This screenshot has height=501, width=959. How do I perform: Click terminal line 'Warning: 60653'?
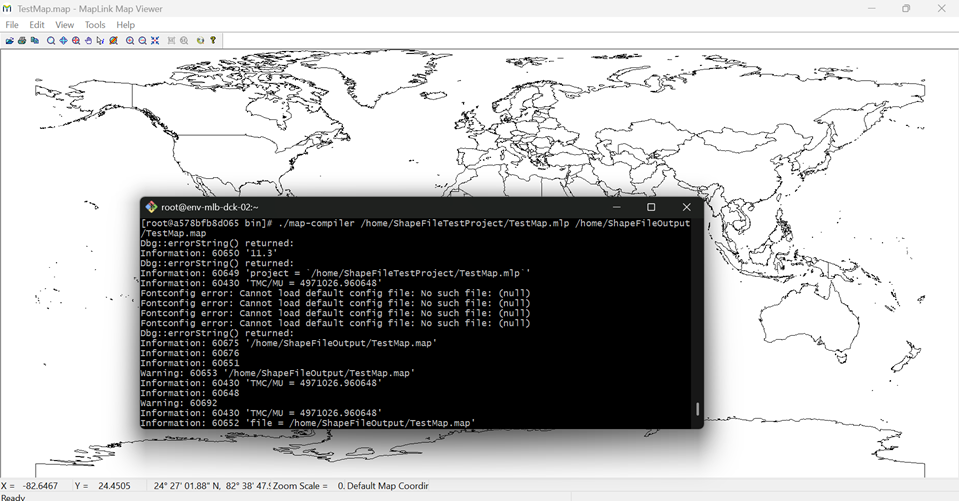click(278, 373)
